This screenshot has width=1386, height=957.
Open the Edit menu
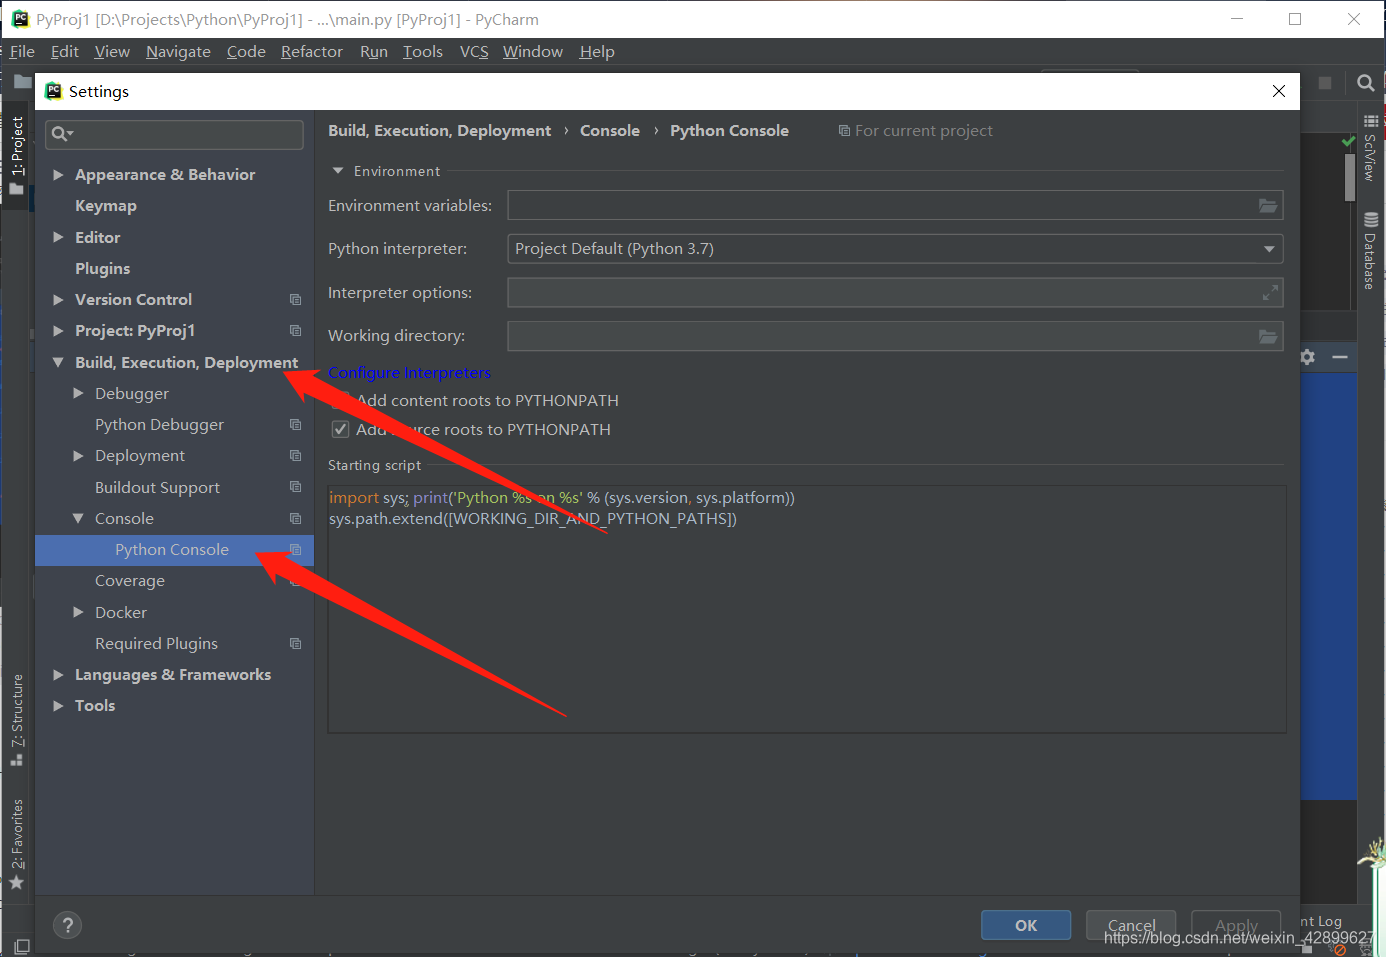(65, 52)
